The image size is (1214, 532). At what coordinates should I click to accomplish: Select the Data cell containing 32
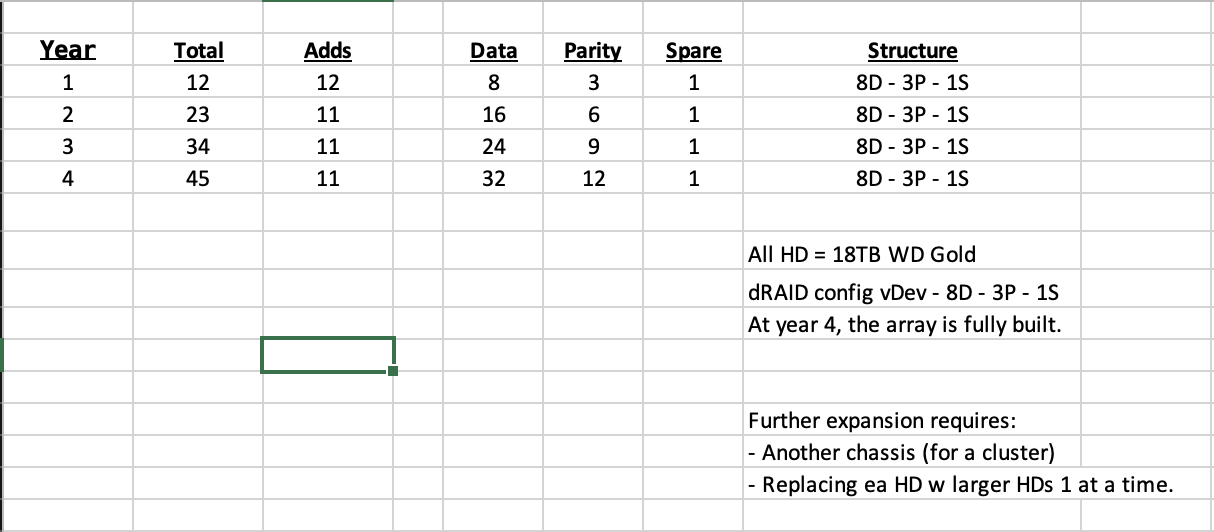494,180
